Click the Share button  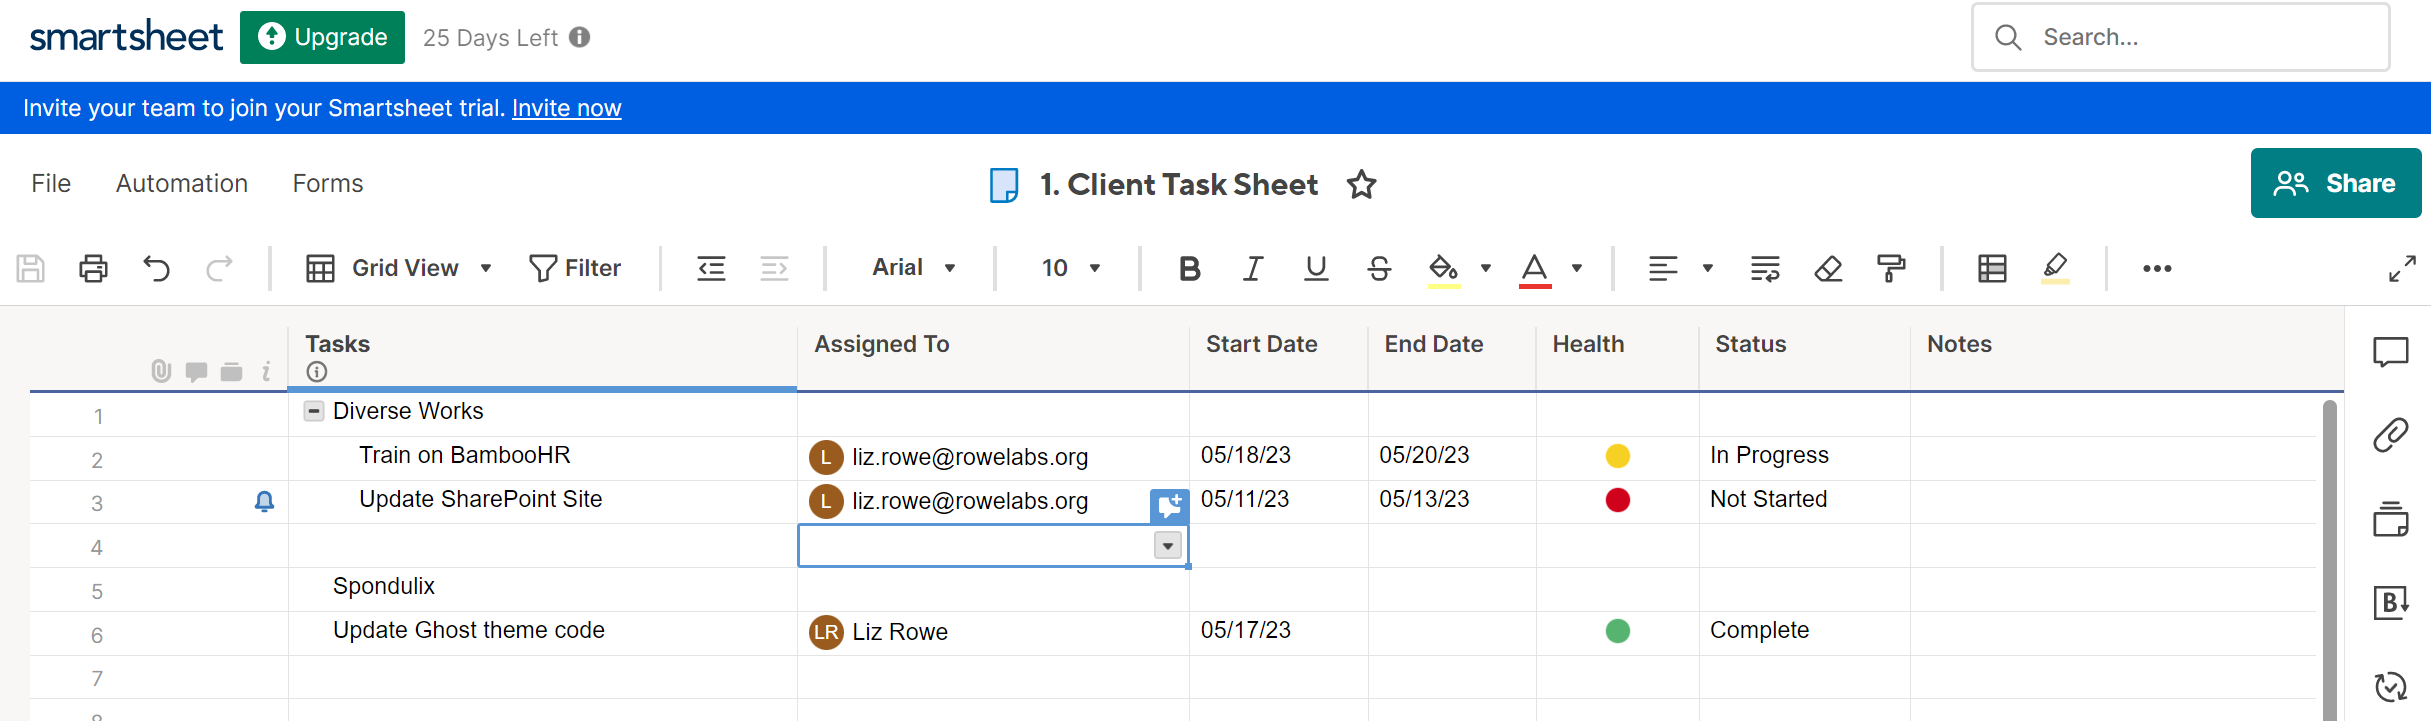[x=2336, y=183]
